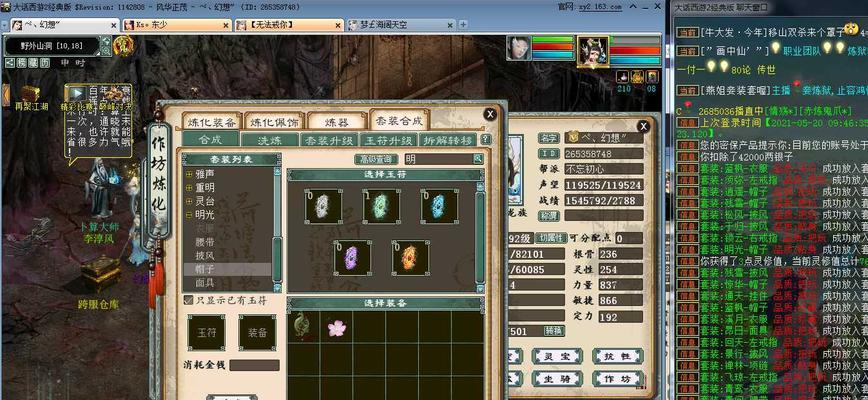
Task: Switch to 拆解转移 sub-tab
Action: 448,141
